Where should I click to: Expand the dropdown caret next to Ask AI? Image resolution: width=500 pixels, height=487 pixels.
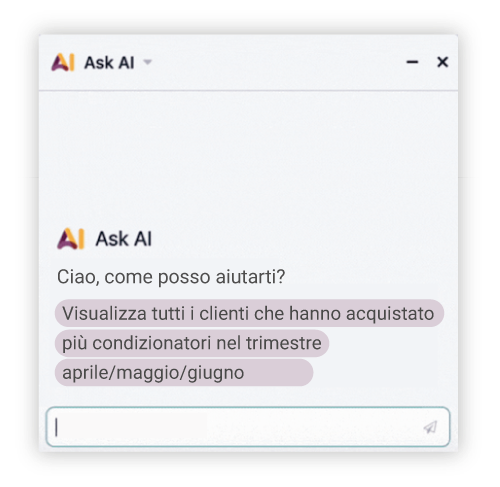[147, 62]
